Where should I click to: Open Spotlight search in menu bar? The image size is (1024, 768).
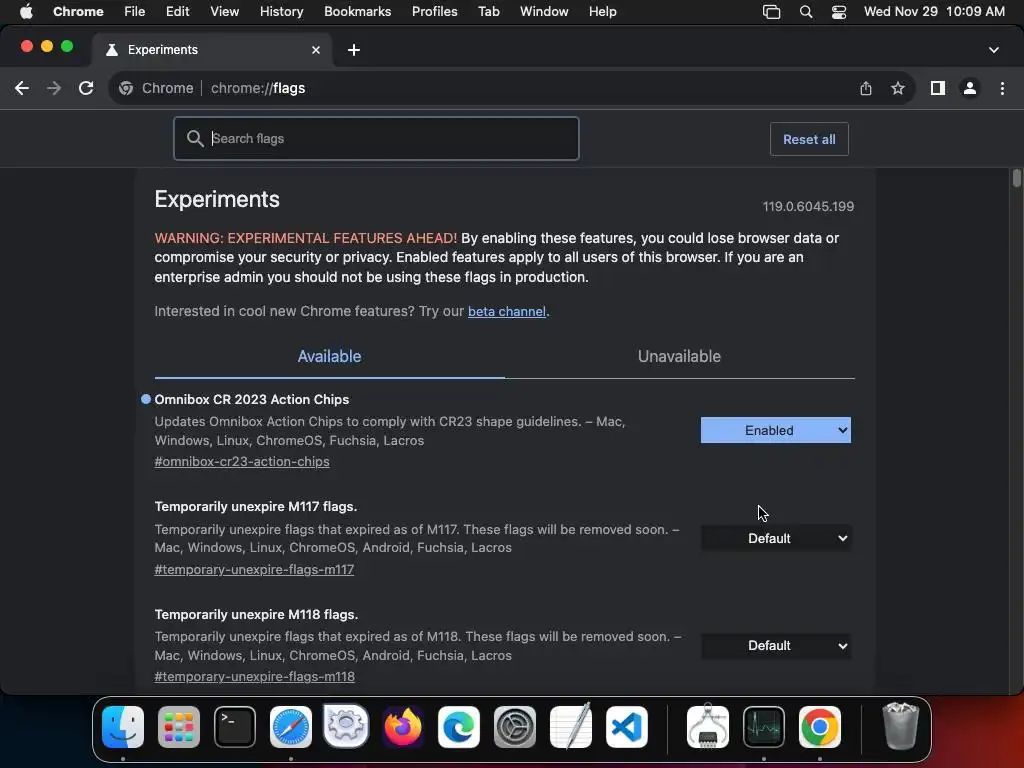[x=806, y=12]
